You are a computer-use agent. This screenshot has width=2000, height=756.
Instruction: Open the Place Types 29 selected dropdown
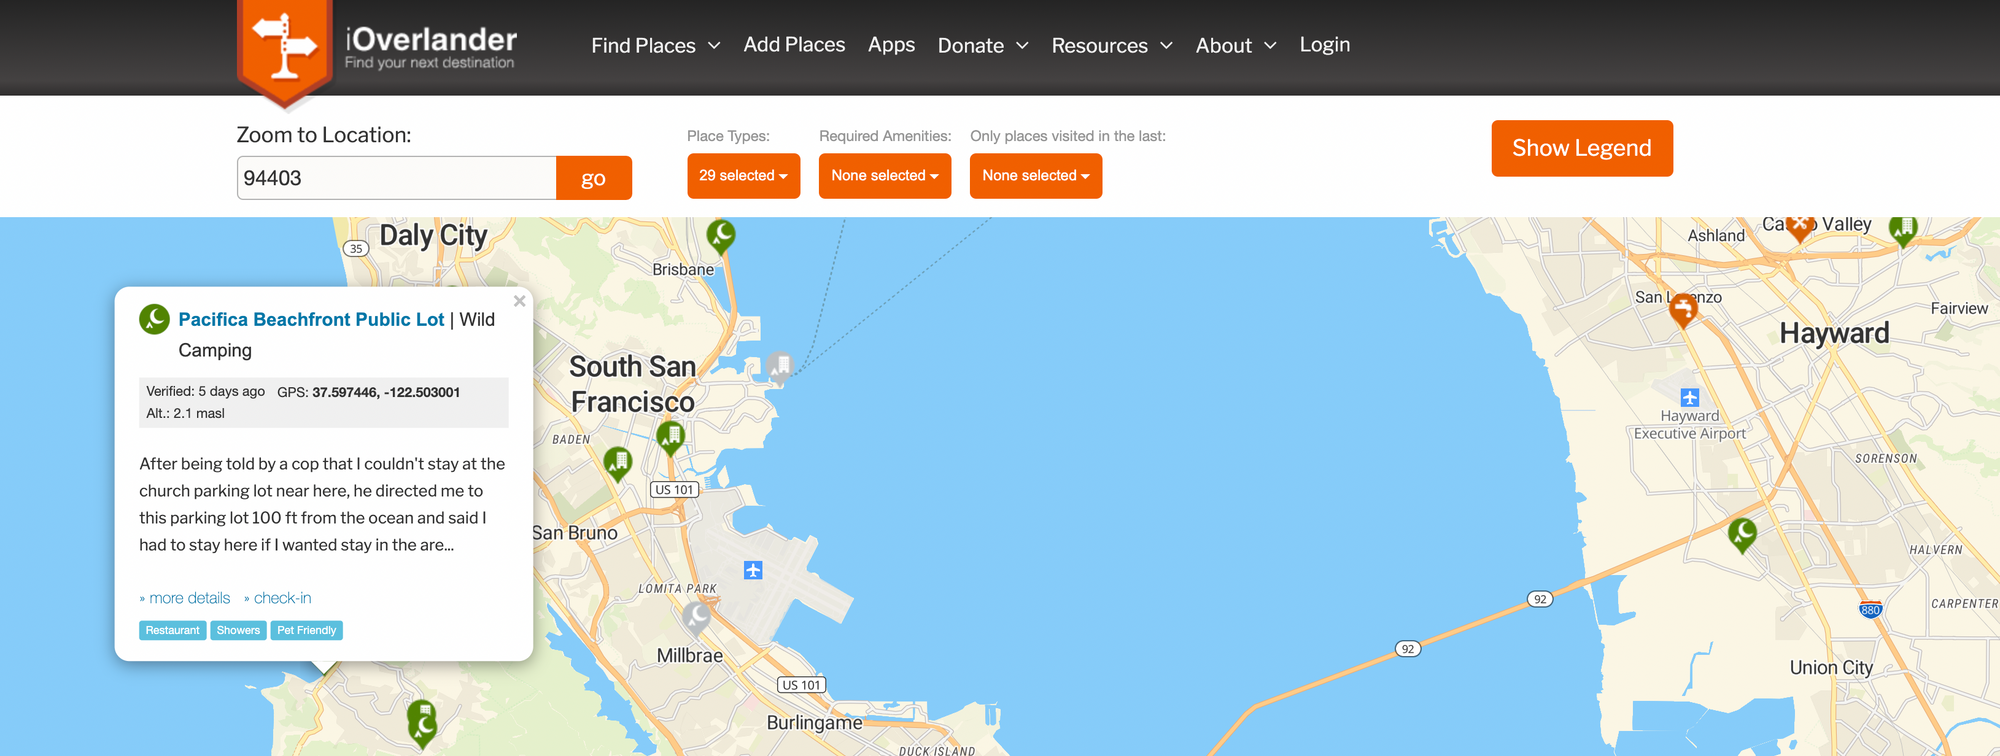(743, 176)
